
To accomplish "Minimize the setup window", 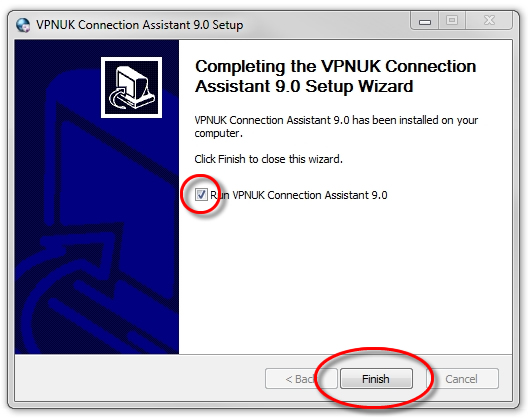I will [425, 21].
